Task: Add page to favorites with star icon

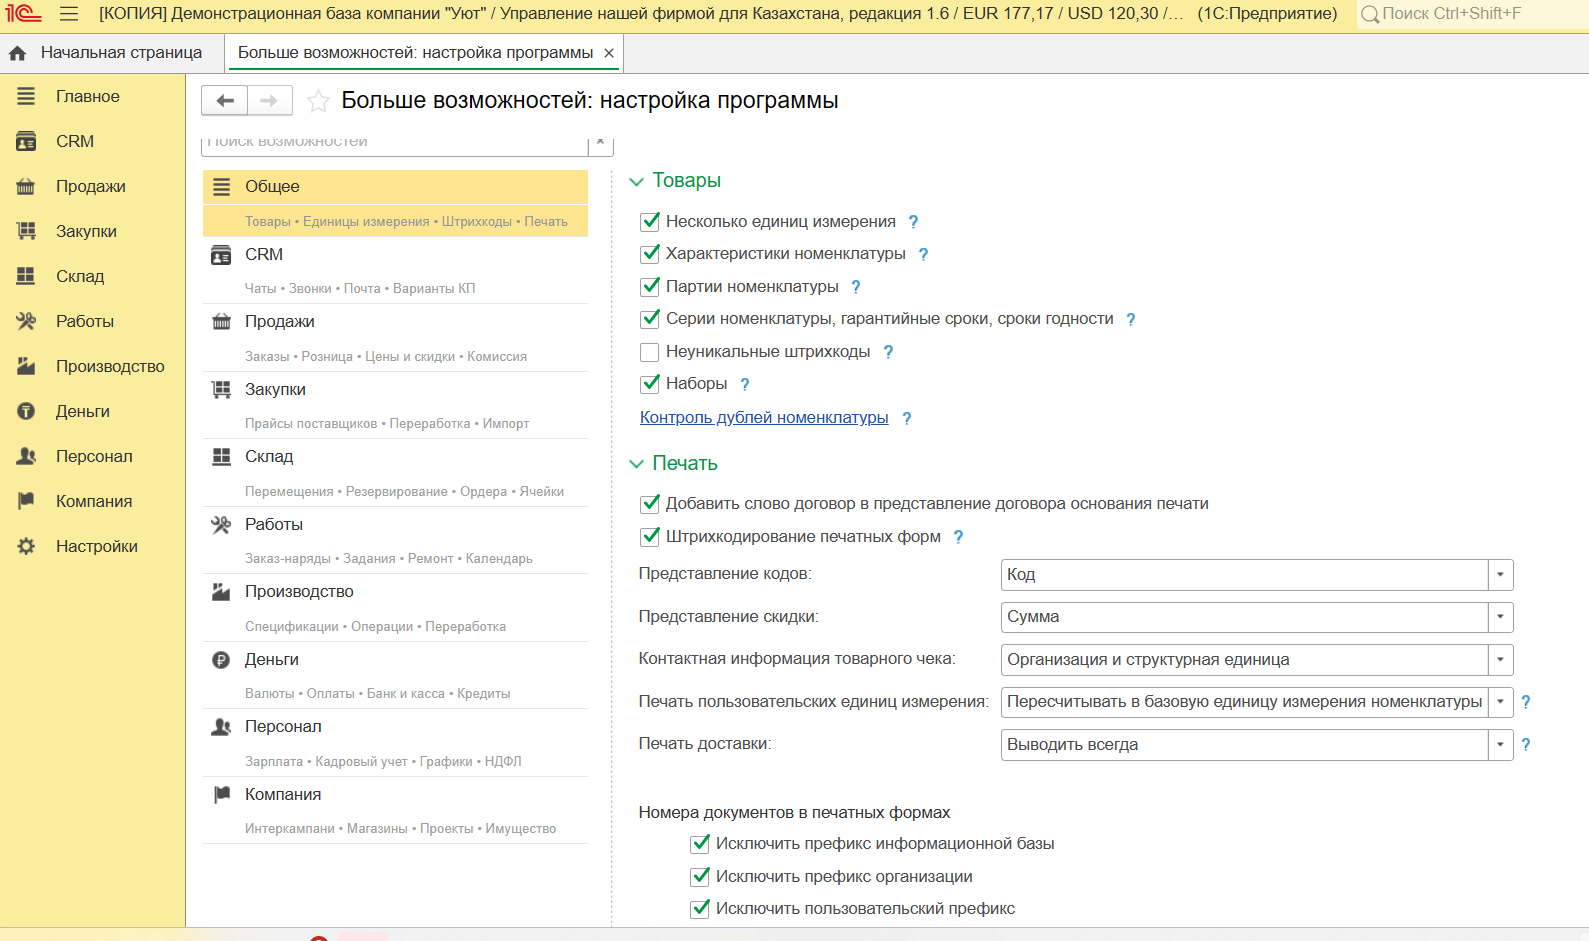Action: click(x=318, y=101)
